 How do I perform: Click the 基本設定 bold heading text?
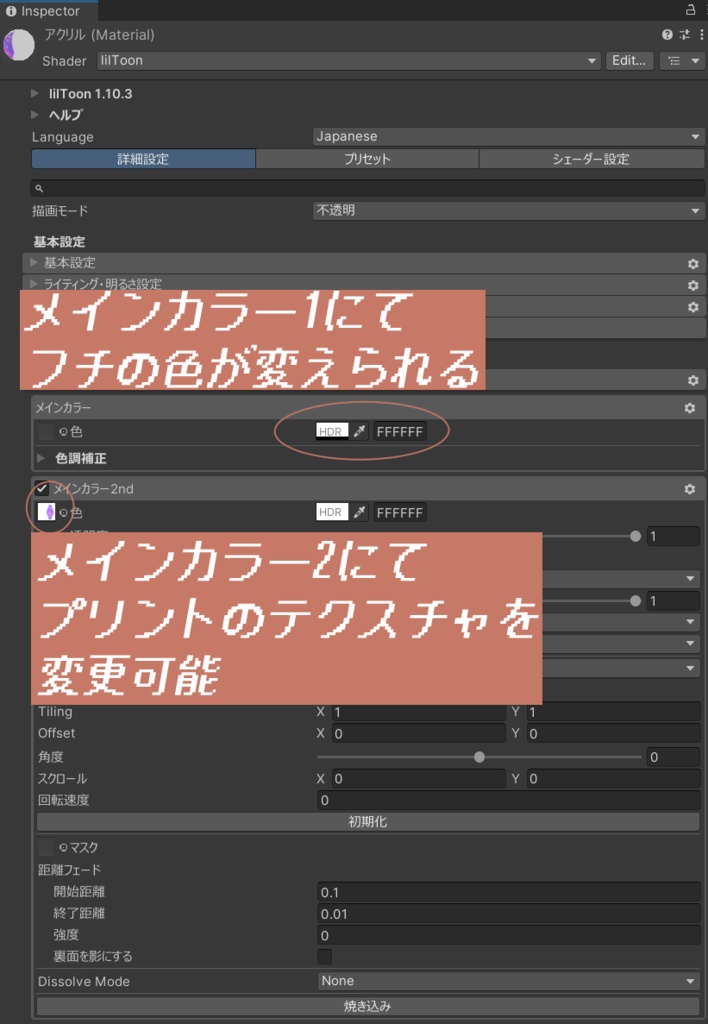point(59,242)
